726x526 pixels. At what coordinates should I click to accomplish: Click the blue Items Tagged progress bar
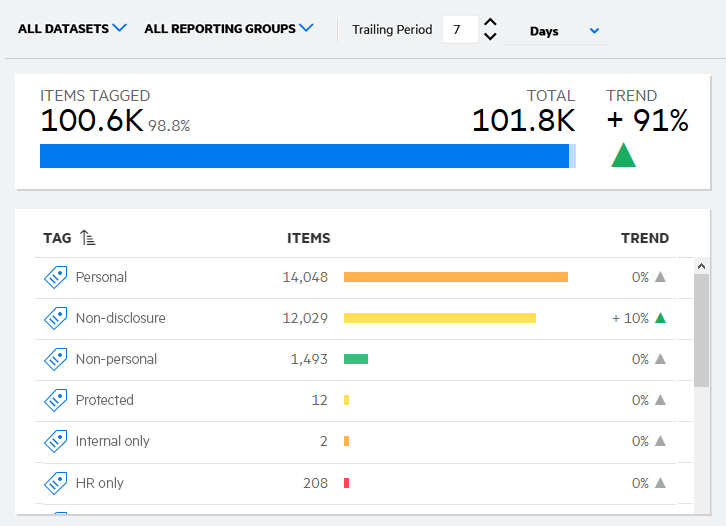pos(304,156)
